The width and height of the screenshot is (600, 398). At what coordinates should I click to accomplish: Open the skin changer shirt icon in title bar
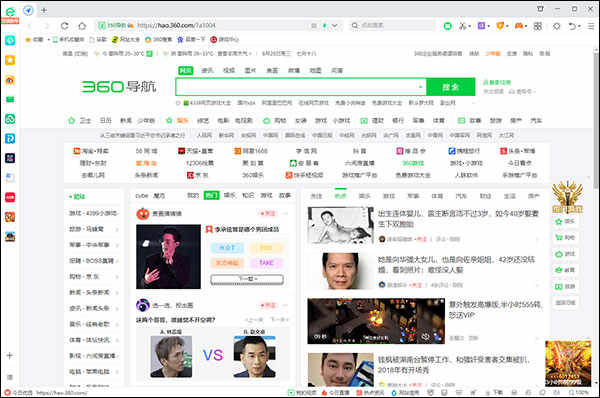click(540, 8)
